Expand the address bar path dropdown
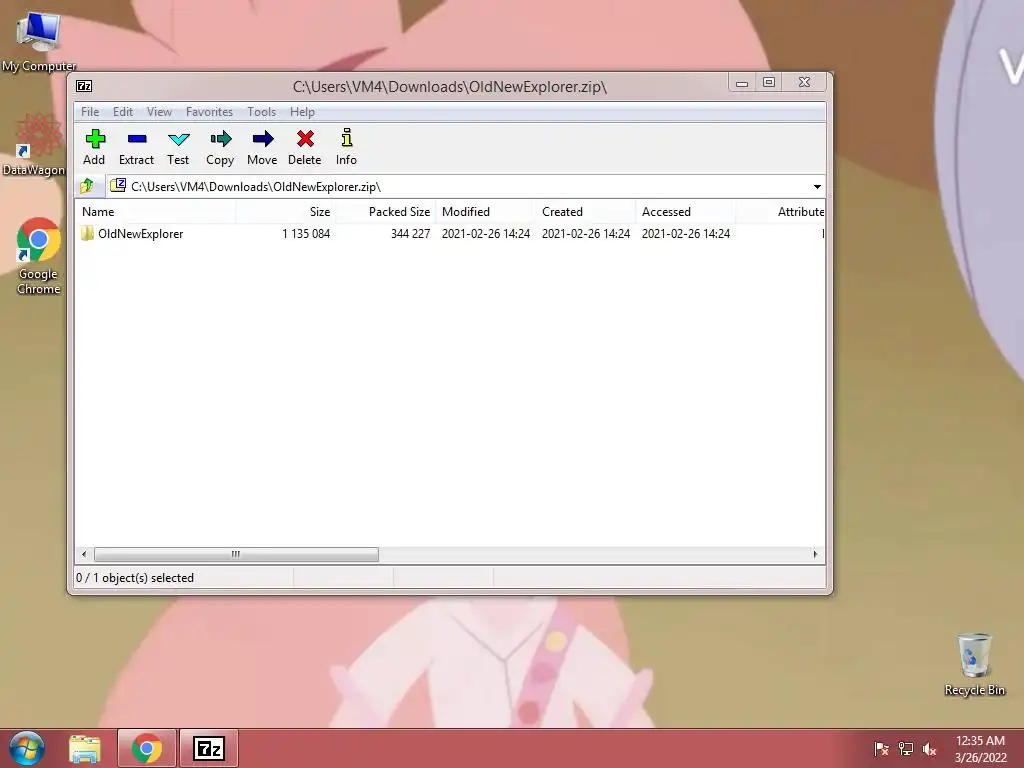The image size is (1024, 768). (817, 187)
